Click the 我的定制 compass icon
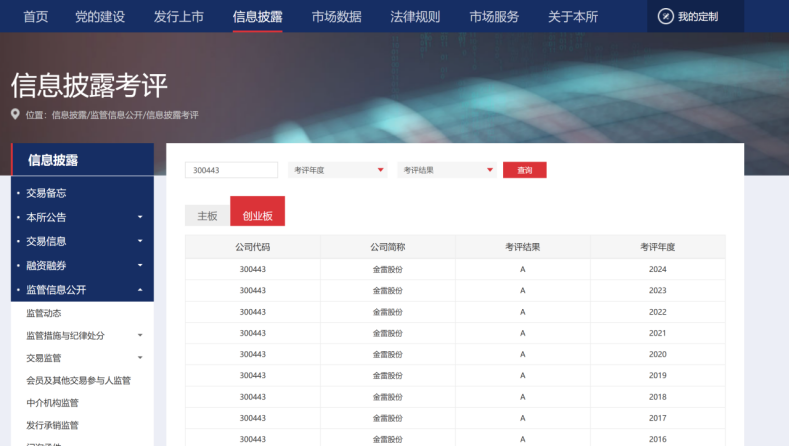Viewport: 790px width, 446px height. [x=666, y=16]
